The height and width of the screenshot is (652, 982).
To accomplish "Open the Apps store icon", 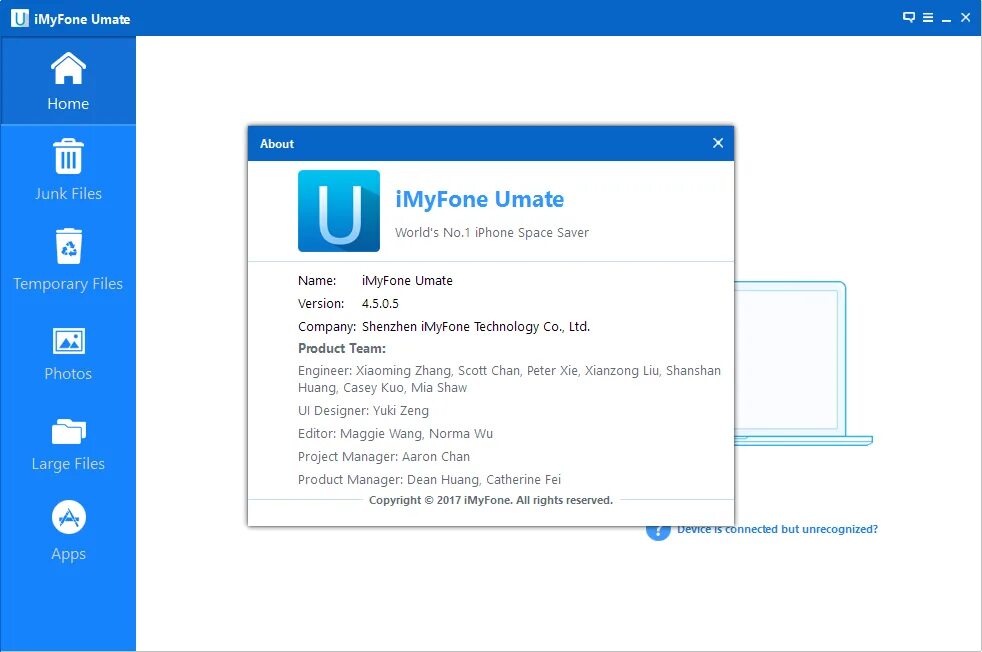I will 68,517.
